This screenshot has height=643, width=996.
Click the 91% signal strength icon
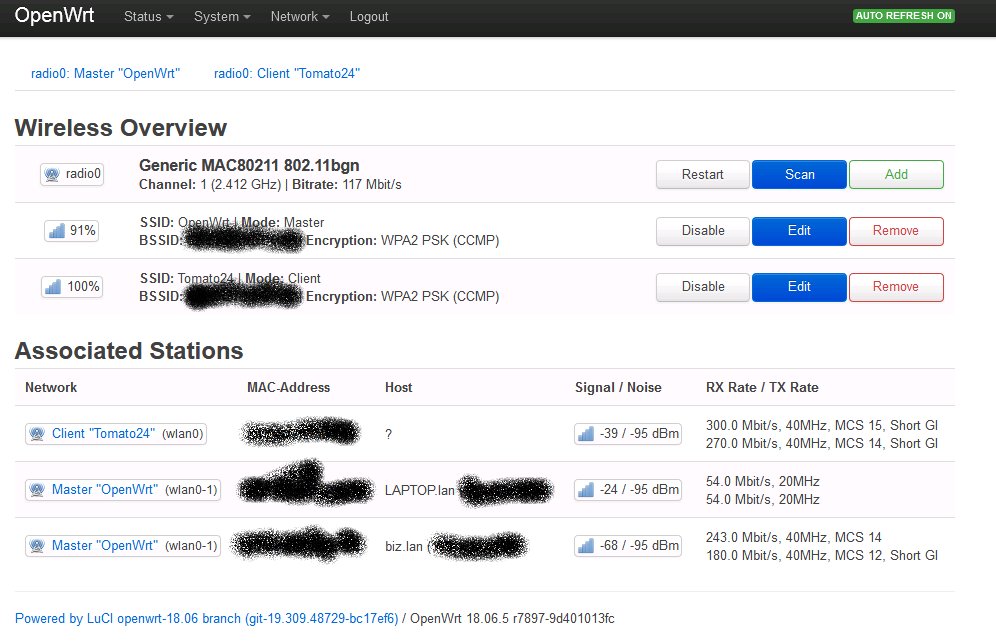click(57, 230)
